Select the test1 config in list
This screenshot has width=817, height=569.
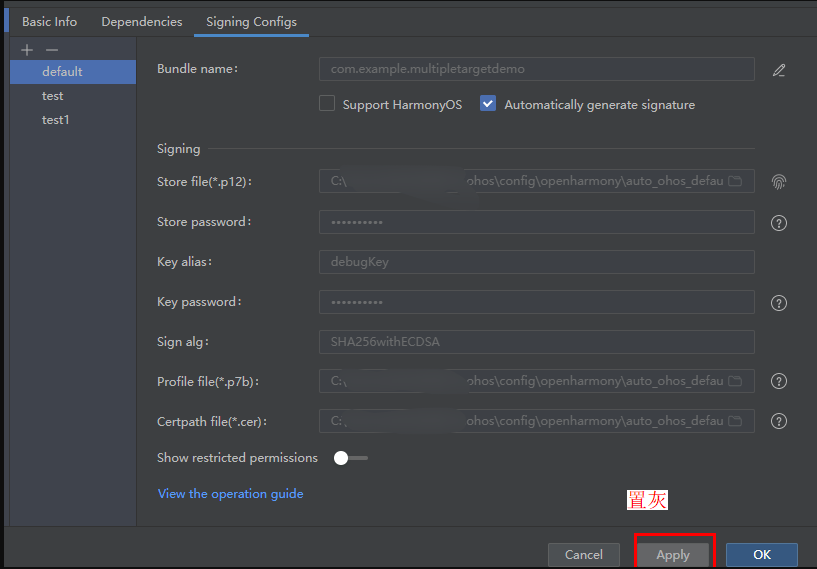[x=73, y=120]
